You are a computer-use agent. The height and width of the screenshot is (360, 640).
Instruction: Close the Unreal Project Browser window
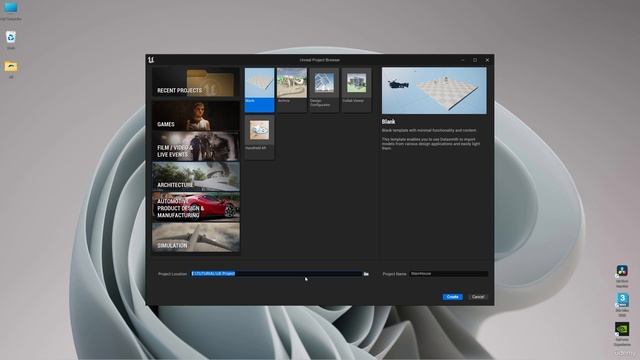click(487, 60)
